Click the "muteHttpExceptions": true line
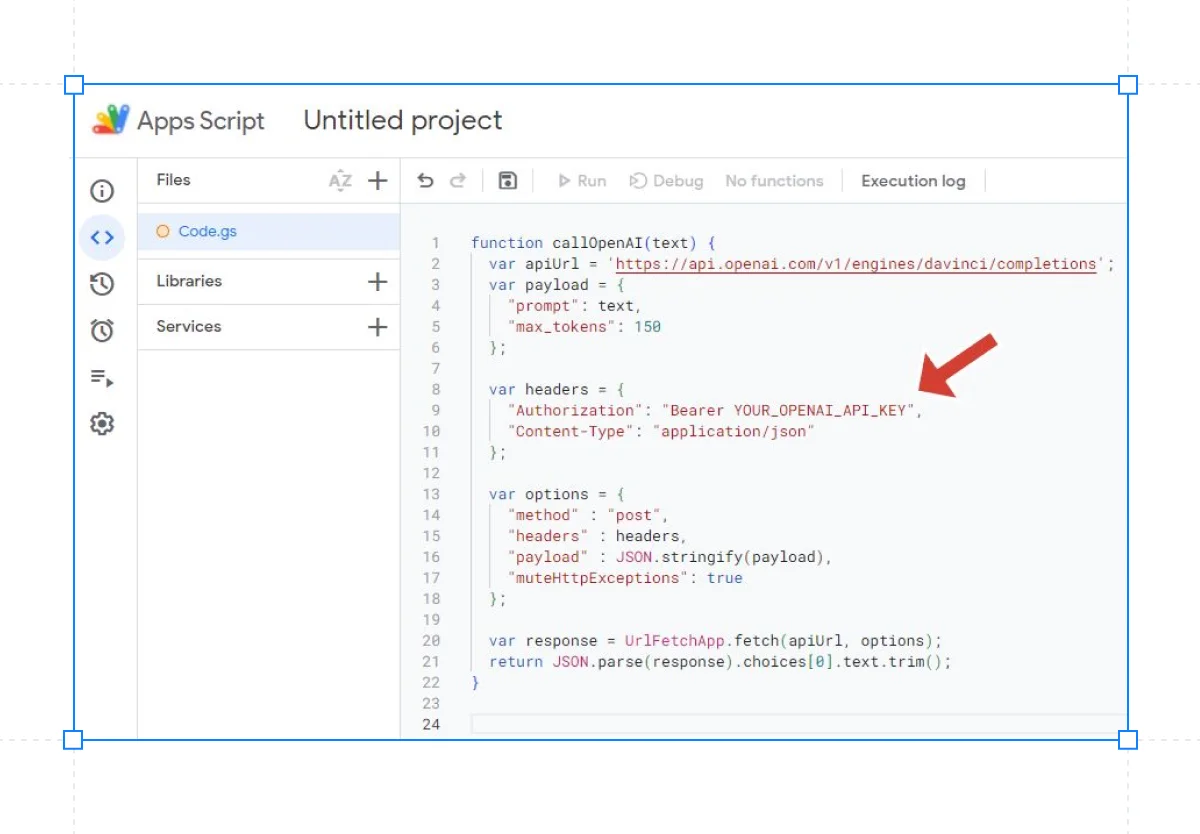 click(625, 578)
